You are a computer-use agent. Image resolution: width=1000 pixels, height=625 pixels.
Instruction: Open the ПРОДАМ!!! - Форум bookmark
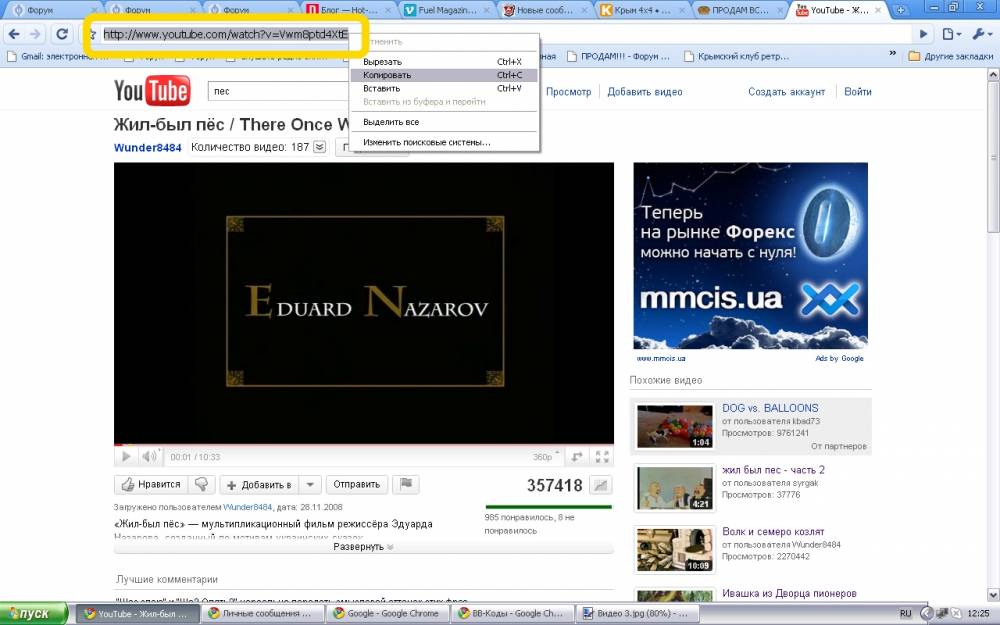click(619, 57)
